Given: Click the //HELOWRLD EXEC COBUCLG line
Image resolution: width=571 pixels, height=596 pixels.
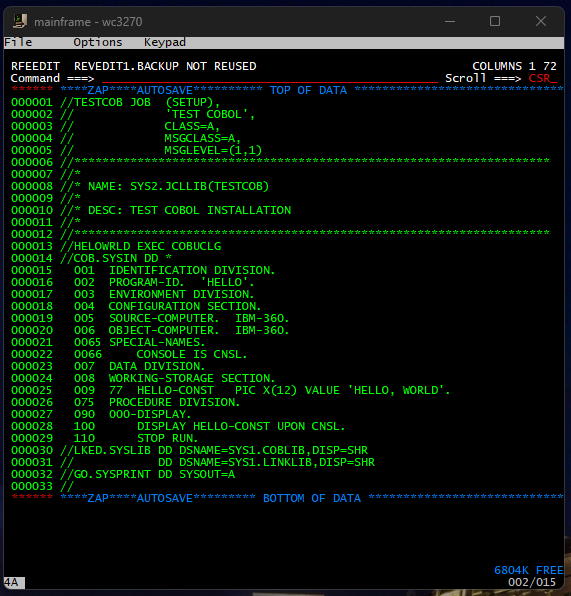Looking at the screenshot, I should point(141,246).
